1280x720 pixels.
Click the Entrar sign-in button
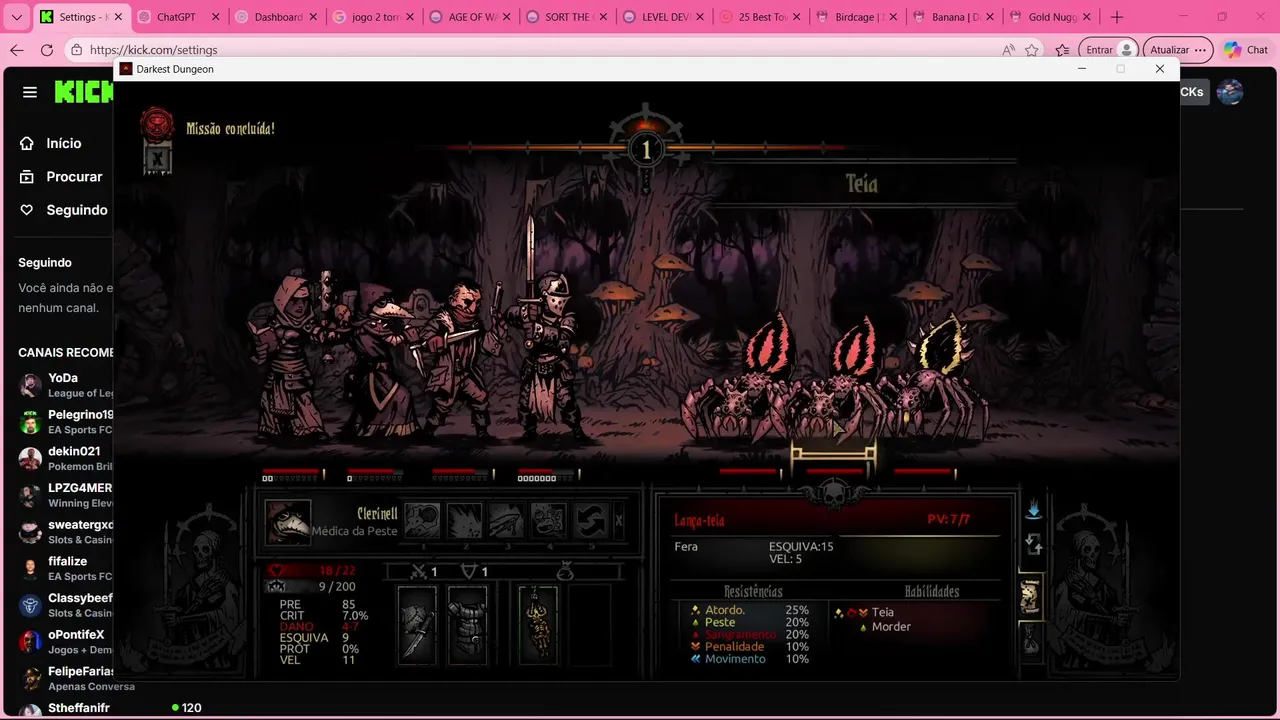click(x=1108, y=50)
